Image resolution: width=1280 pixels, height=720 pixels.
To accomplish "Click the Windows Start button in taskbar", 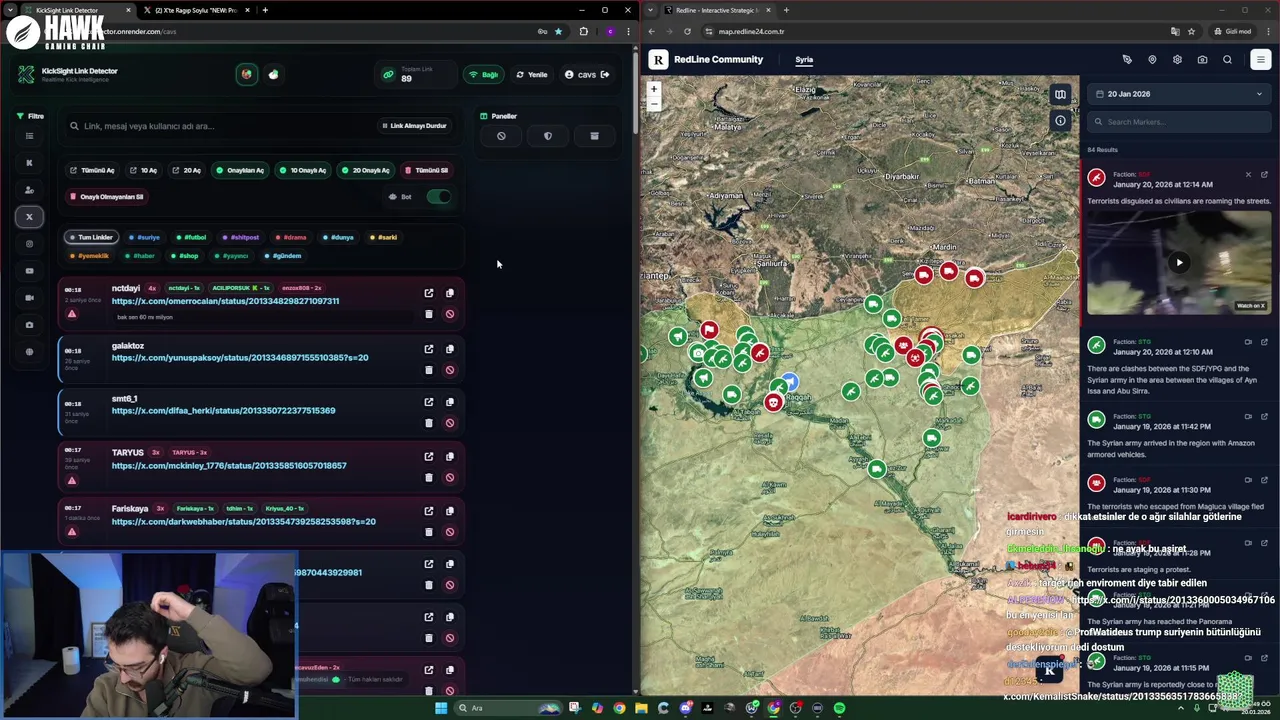I will [440, 708].
